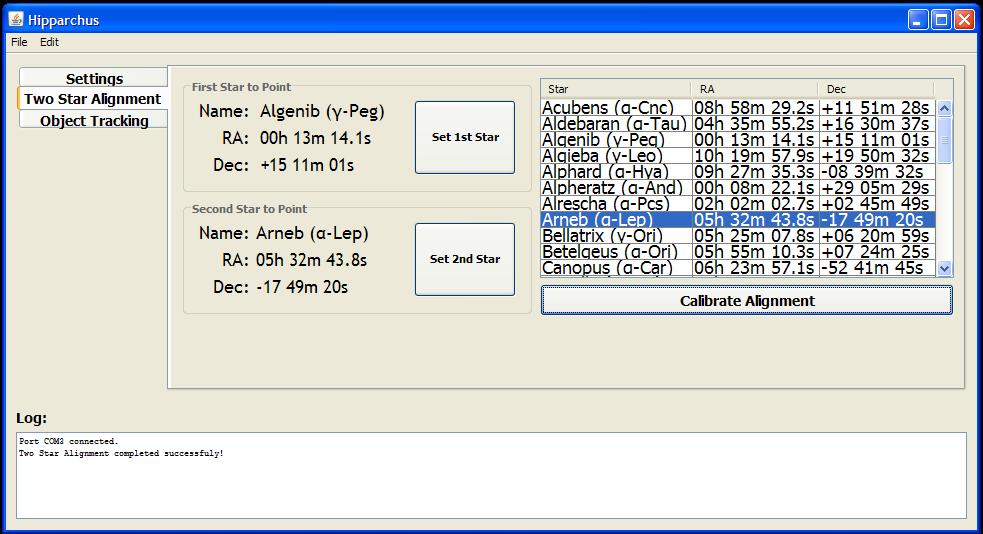
Task: Go to the Object Tracking tab
Action: (94, 121)
